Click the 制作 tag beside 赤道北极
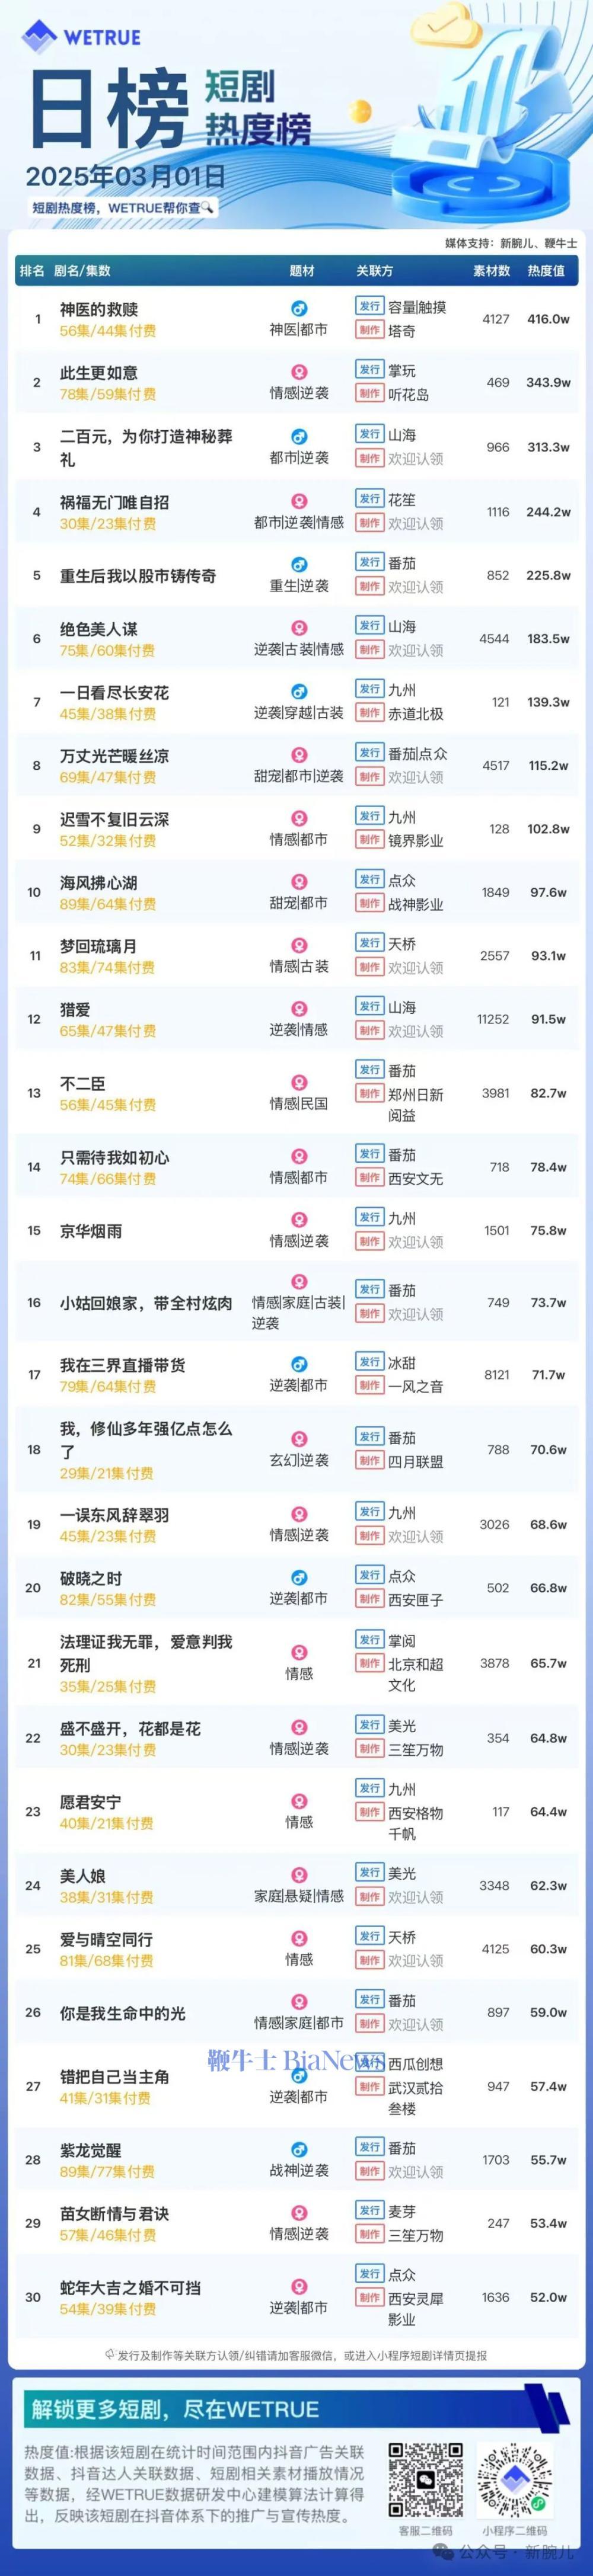This screenshot has height=2576, width=593. (370, 713)
